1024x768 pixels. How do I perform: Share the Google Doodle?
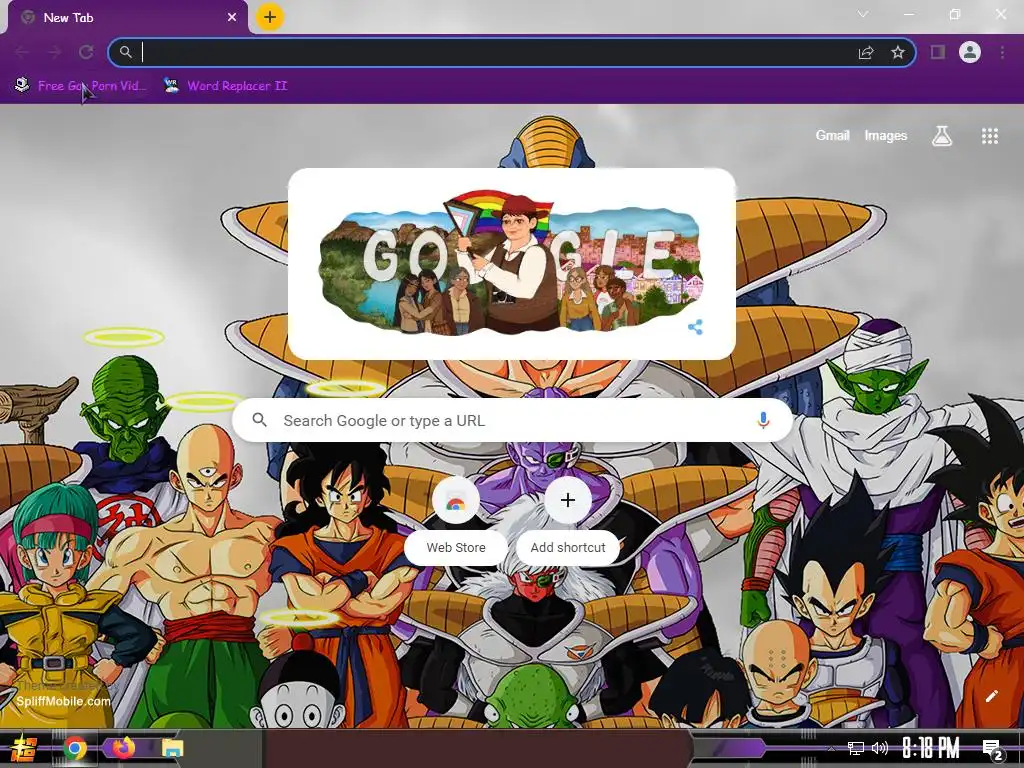[x=696, y=327]
